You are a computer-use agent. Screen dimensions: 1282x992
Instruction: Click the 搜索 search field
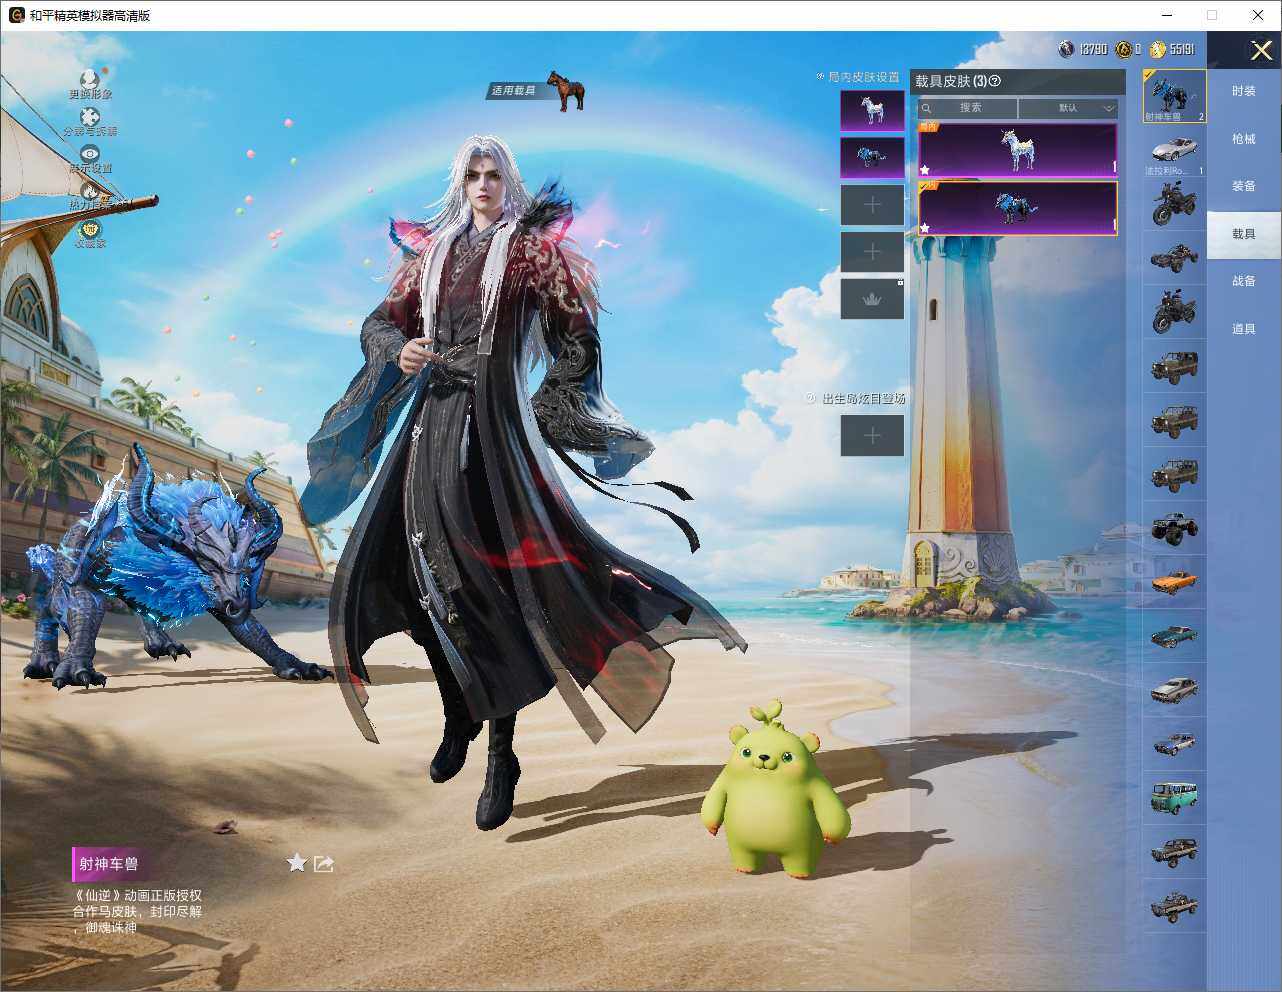coord(968,108)
